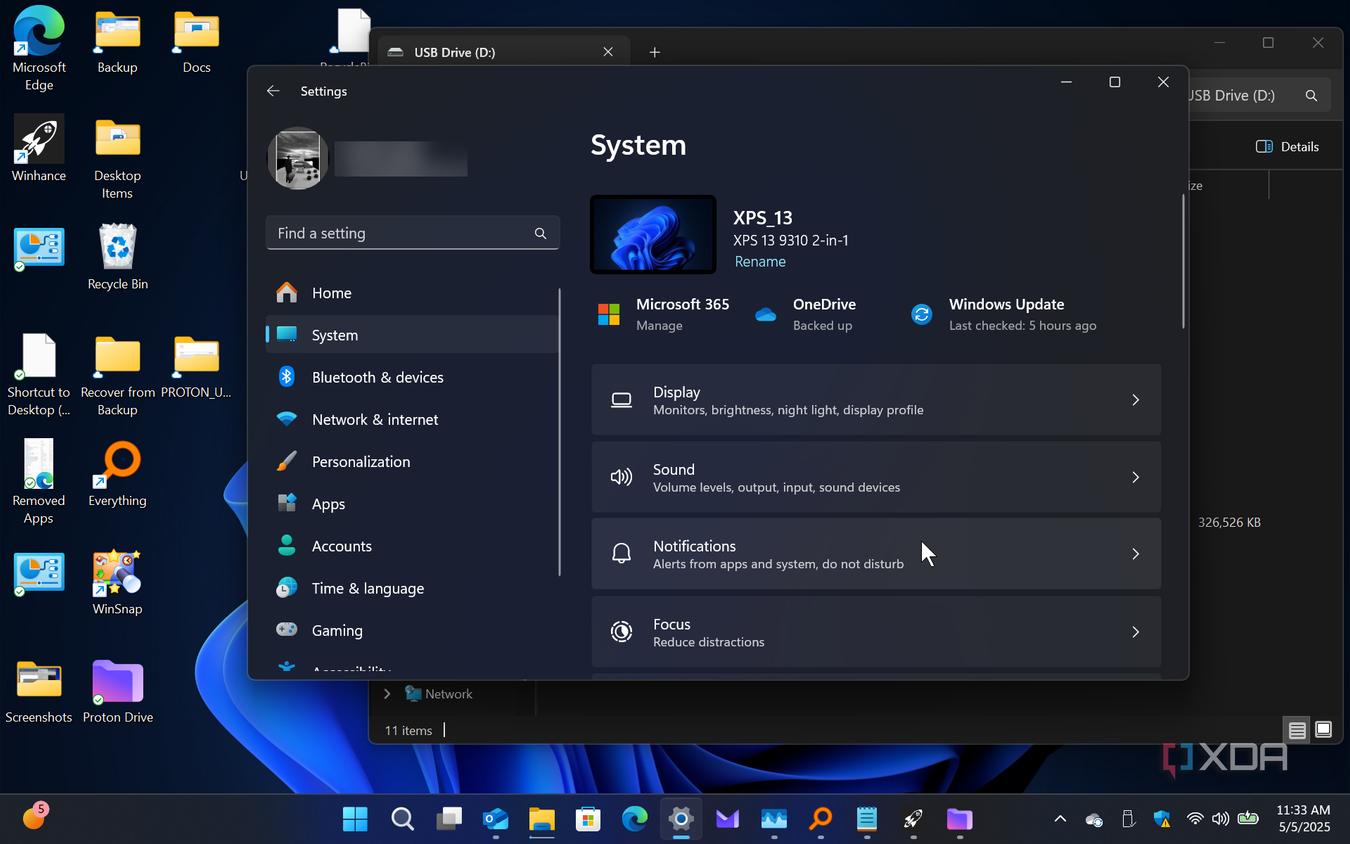Select the Screenshots folder on desktop
This screenshot has width=1350, height=844.
[39, 691]
